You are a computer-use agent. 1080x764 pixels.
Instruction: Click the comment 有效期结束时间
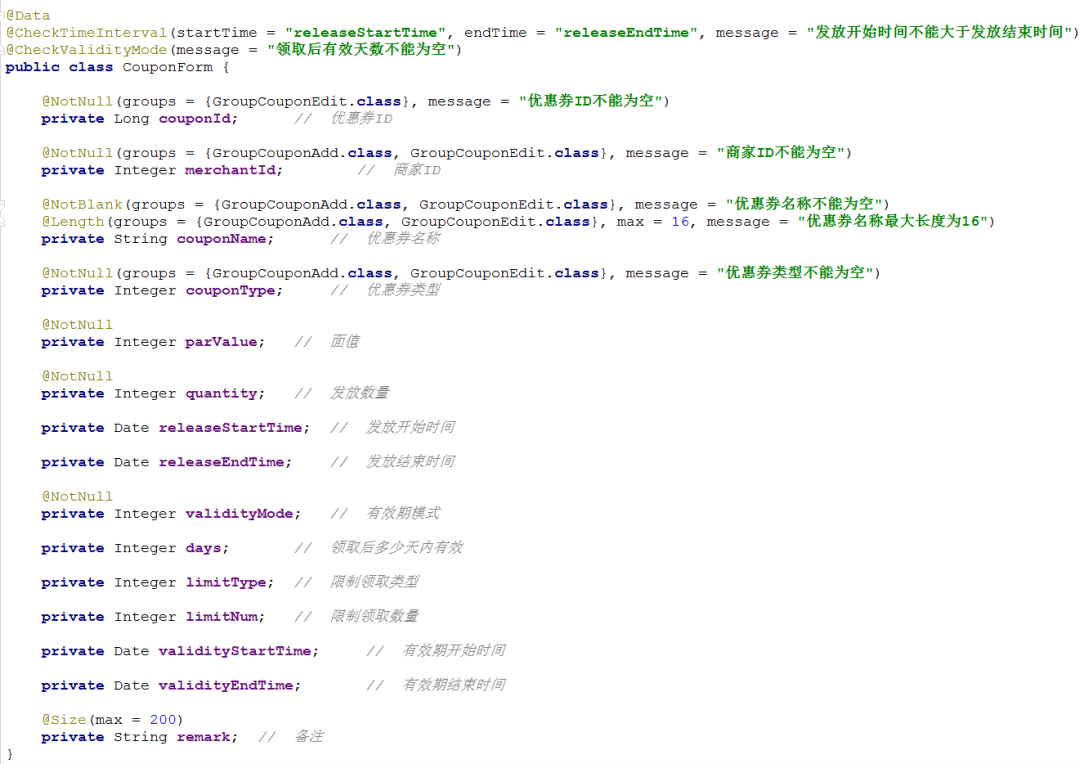tap(454, 685)
